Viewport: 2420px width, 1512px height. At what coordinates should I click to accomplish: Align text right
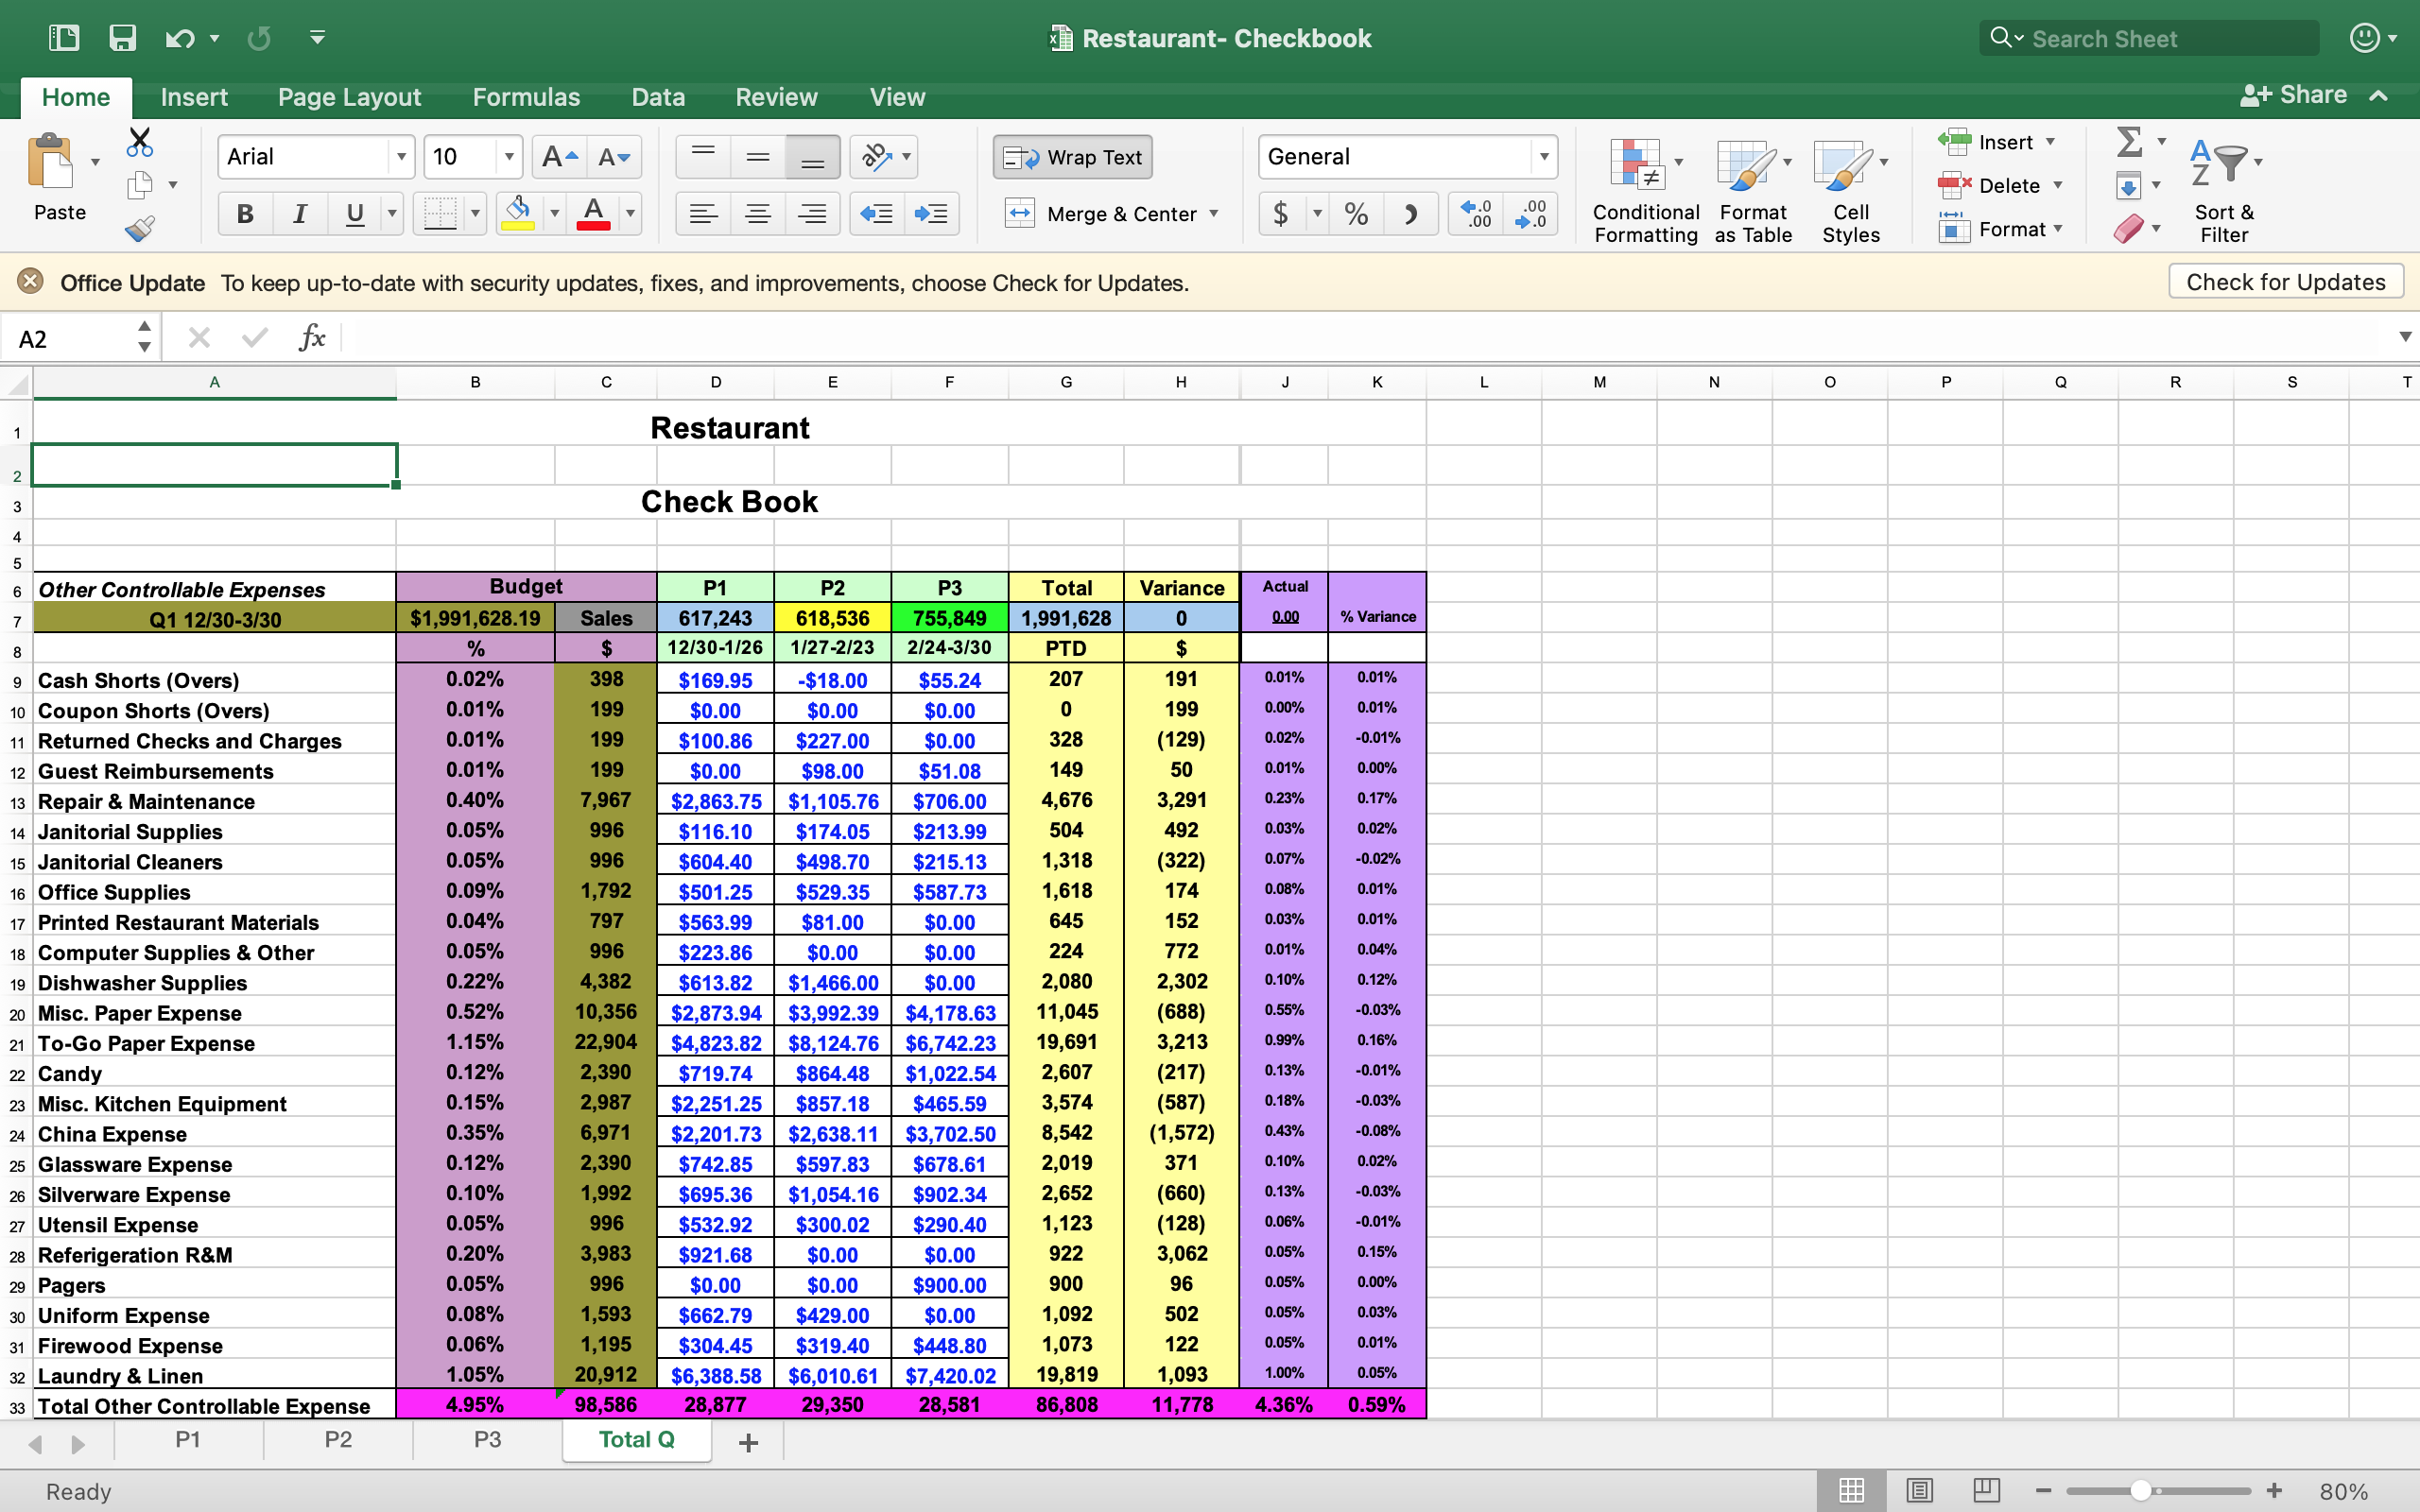tap(813, 214)
